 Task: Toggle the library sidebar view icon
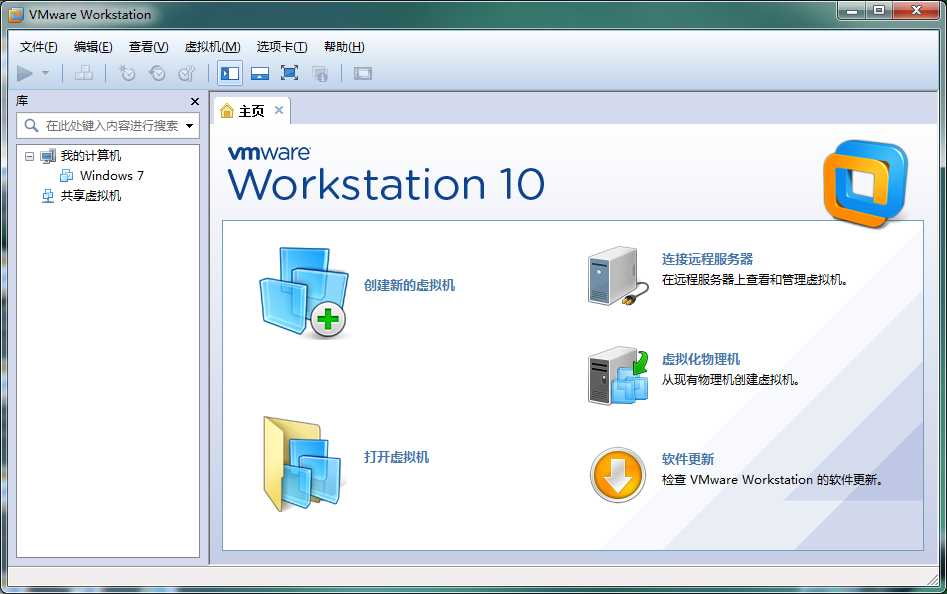click(x=230, y=74)
